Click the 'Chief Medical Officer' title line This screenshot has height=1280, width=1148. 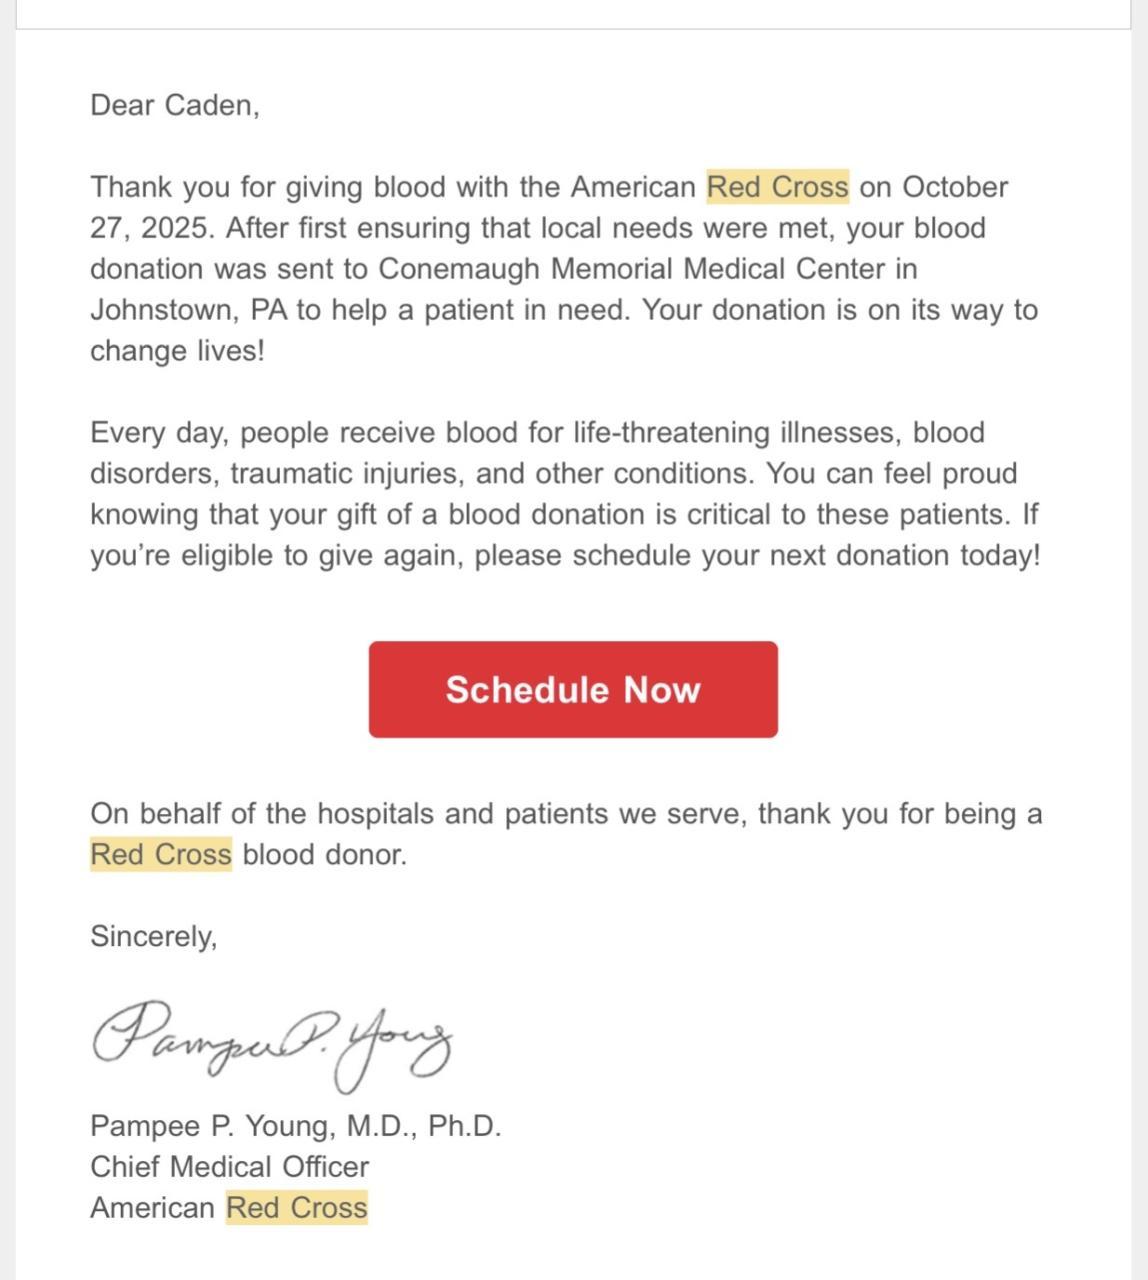(229, 1167)
